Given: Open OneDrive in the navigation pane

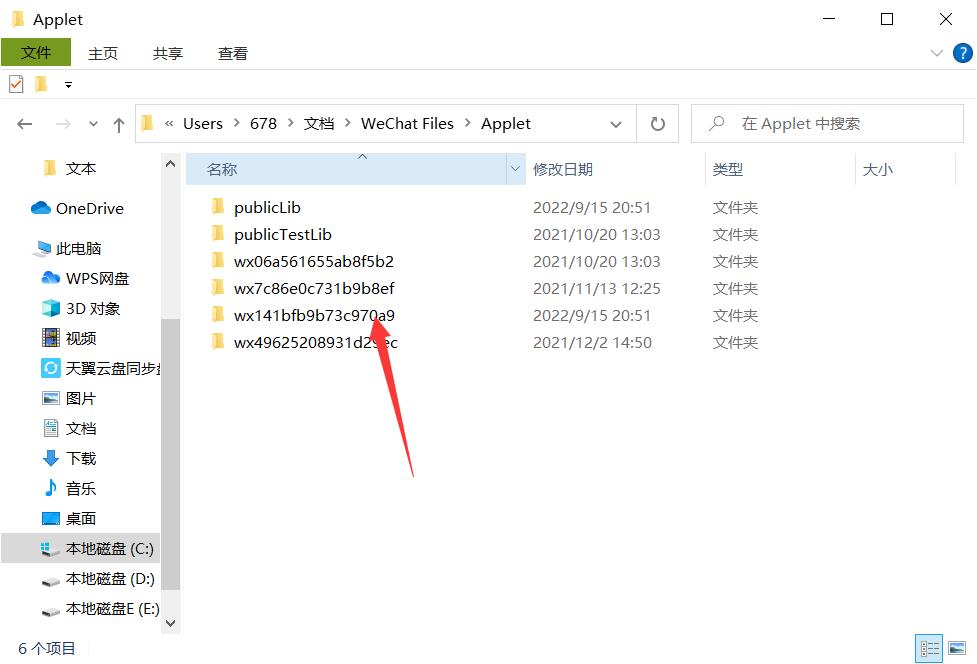Looking at the screenshot, I should 90,209.
